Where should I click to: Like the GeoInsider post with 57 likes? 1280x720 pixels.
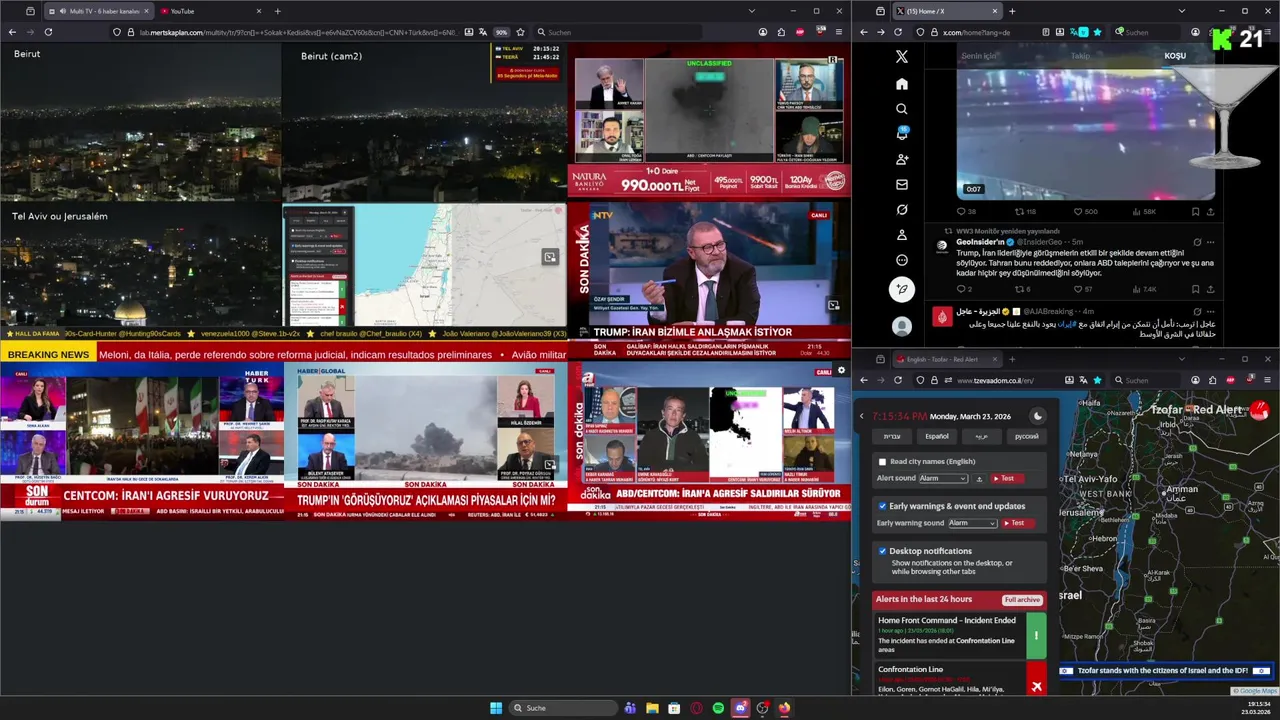(x=1084, y=289)
